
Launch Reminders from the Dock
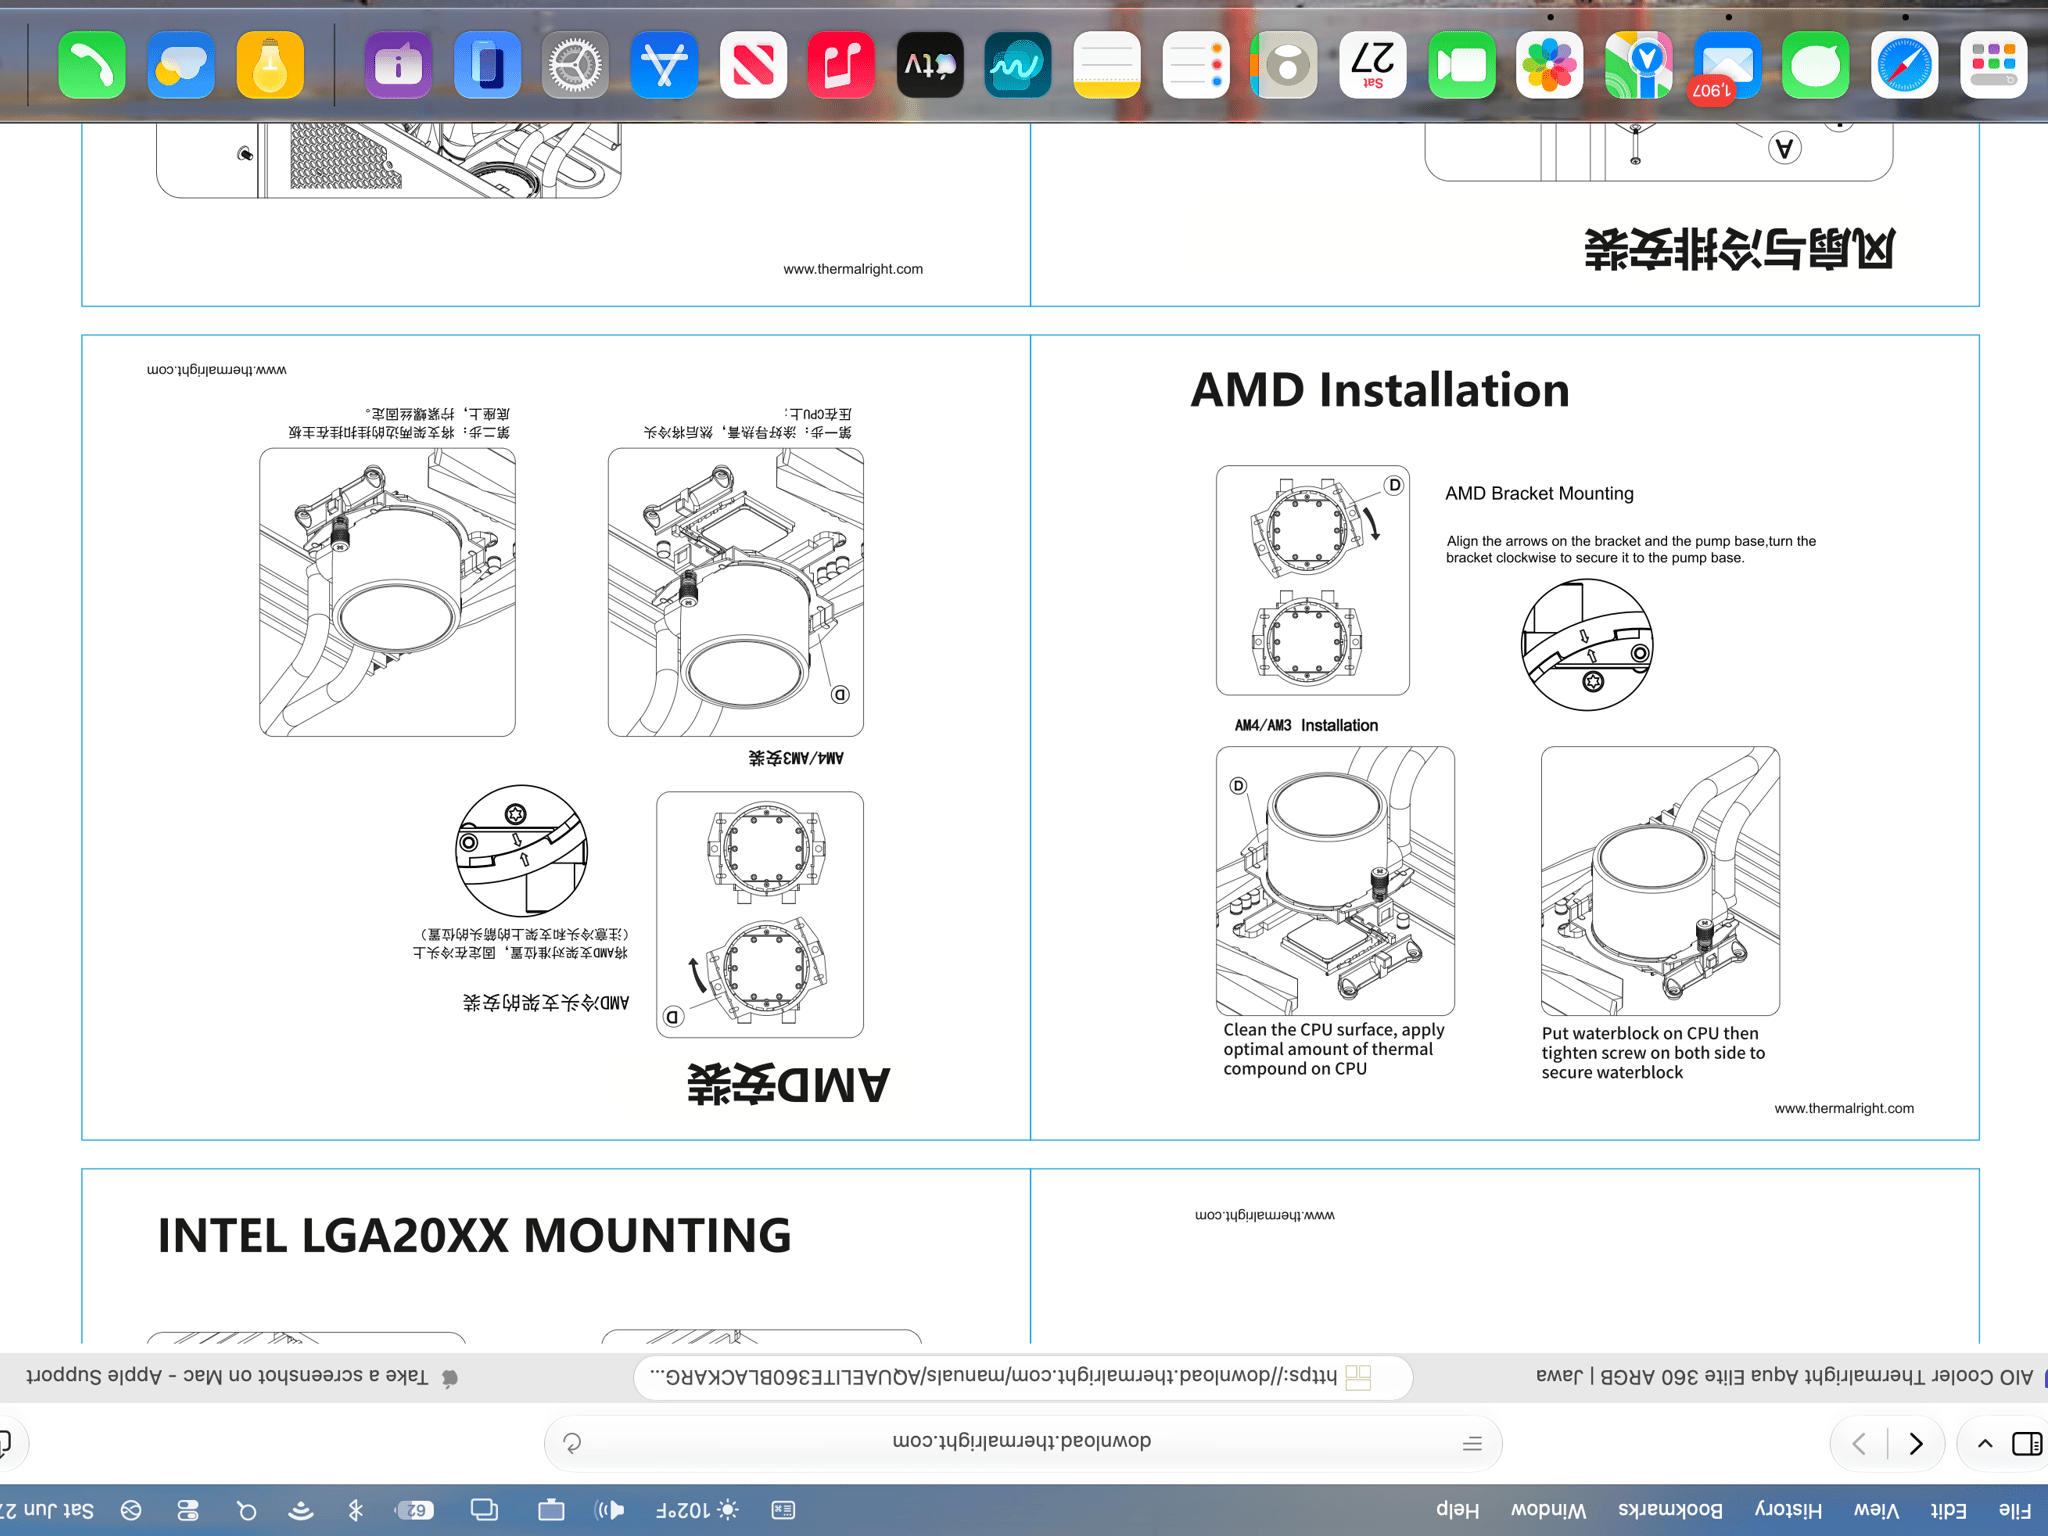click(x=1196, y=66)
